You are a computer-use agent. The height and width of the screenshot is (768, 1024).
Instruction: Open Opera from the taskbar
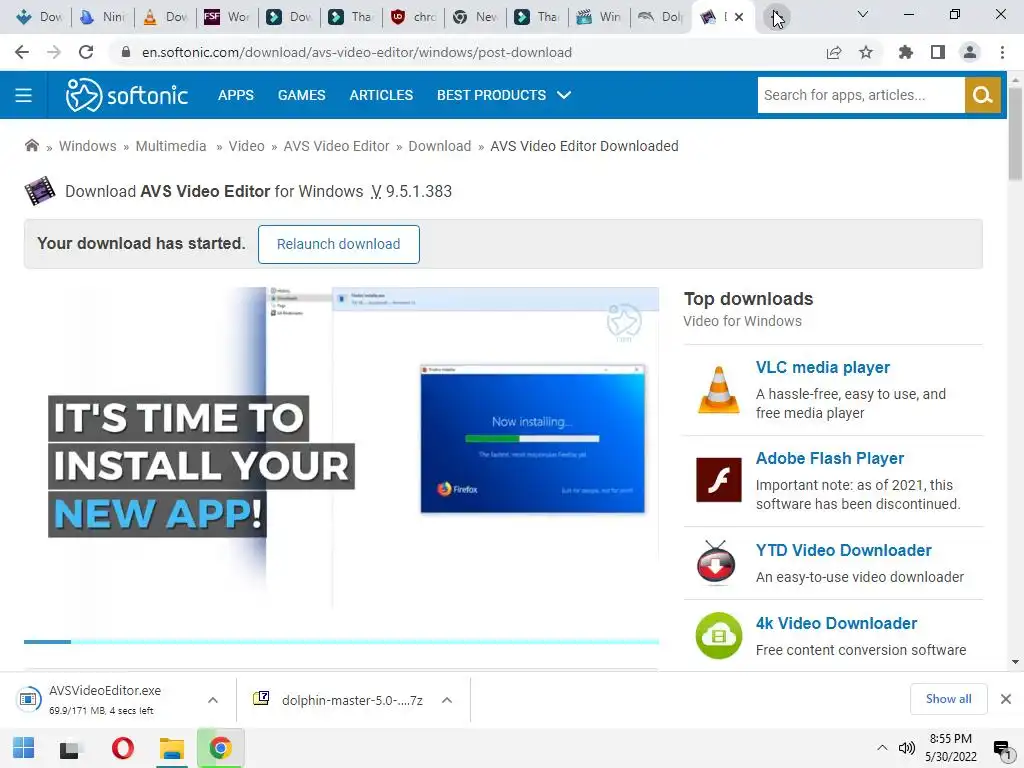pos(123,748)
